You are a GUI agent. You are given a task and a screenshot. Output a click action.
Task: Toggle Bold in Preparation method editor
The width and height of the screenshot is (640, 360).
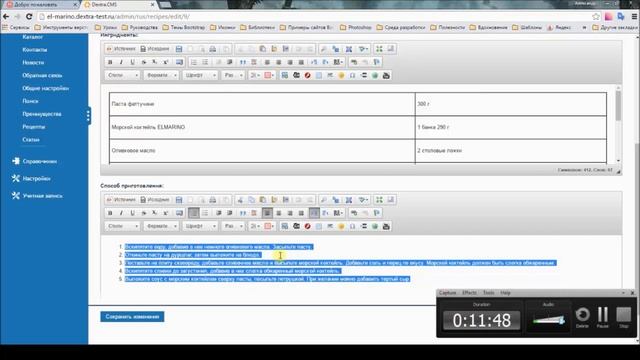click(110, 213)
